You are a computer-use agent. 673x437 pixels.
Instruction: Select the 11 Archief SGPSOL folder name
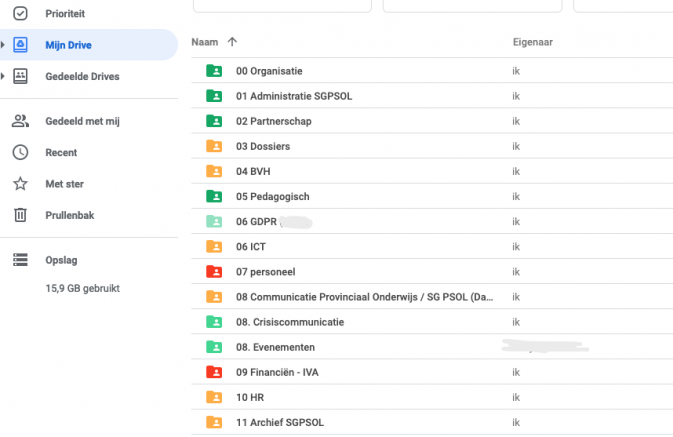pyautogui.click(x=279, y=422)
